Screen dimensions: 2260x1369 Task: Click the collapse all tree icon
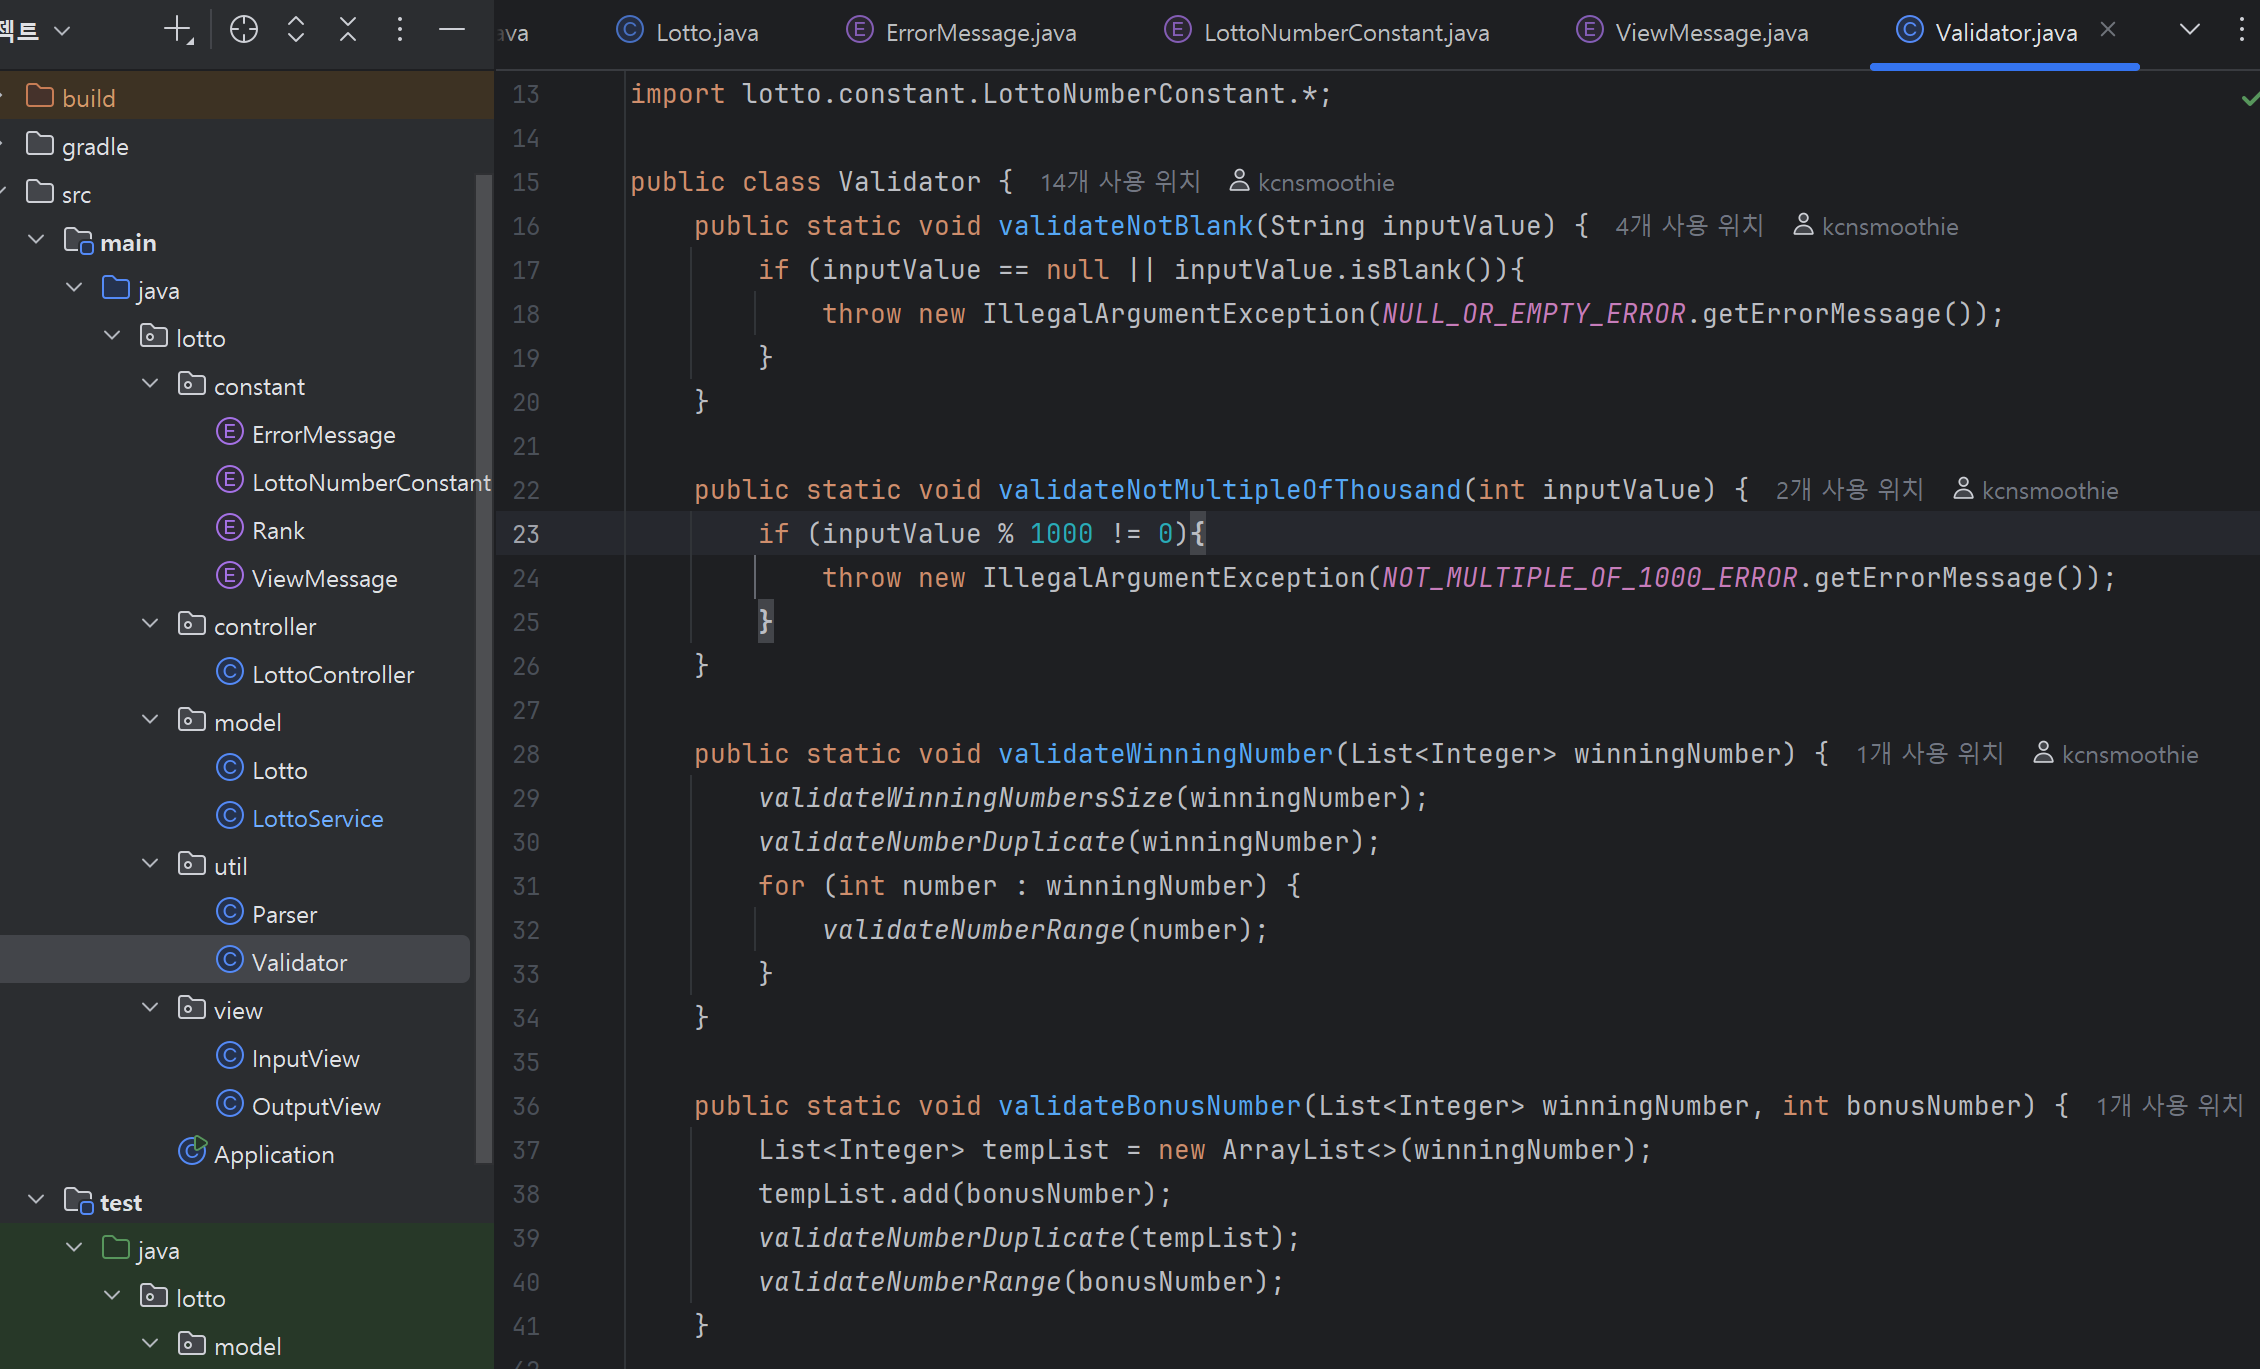[x=347, y=30]
